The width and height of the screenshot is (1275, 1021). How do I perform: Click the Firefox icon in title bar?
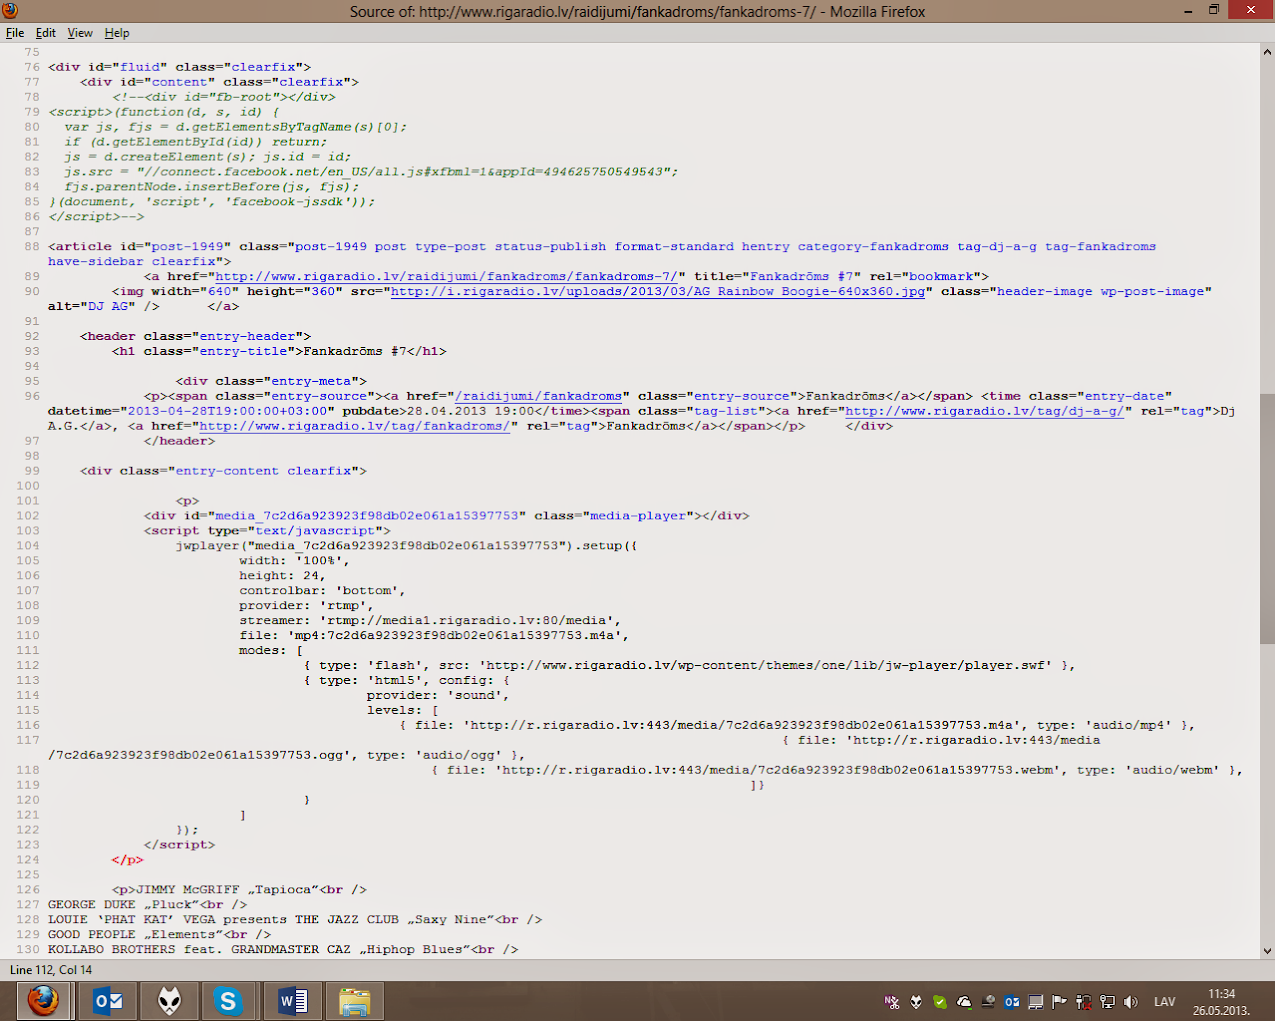pyautogui.click(x=10, y=10)
